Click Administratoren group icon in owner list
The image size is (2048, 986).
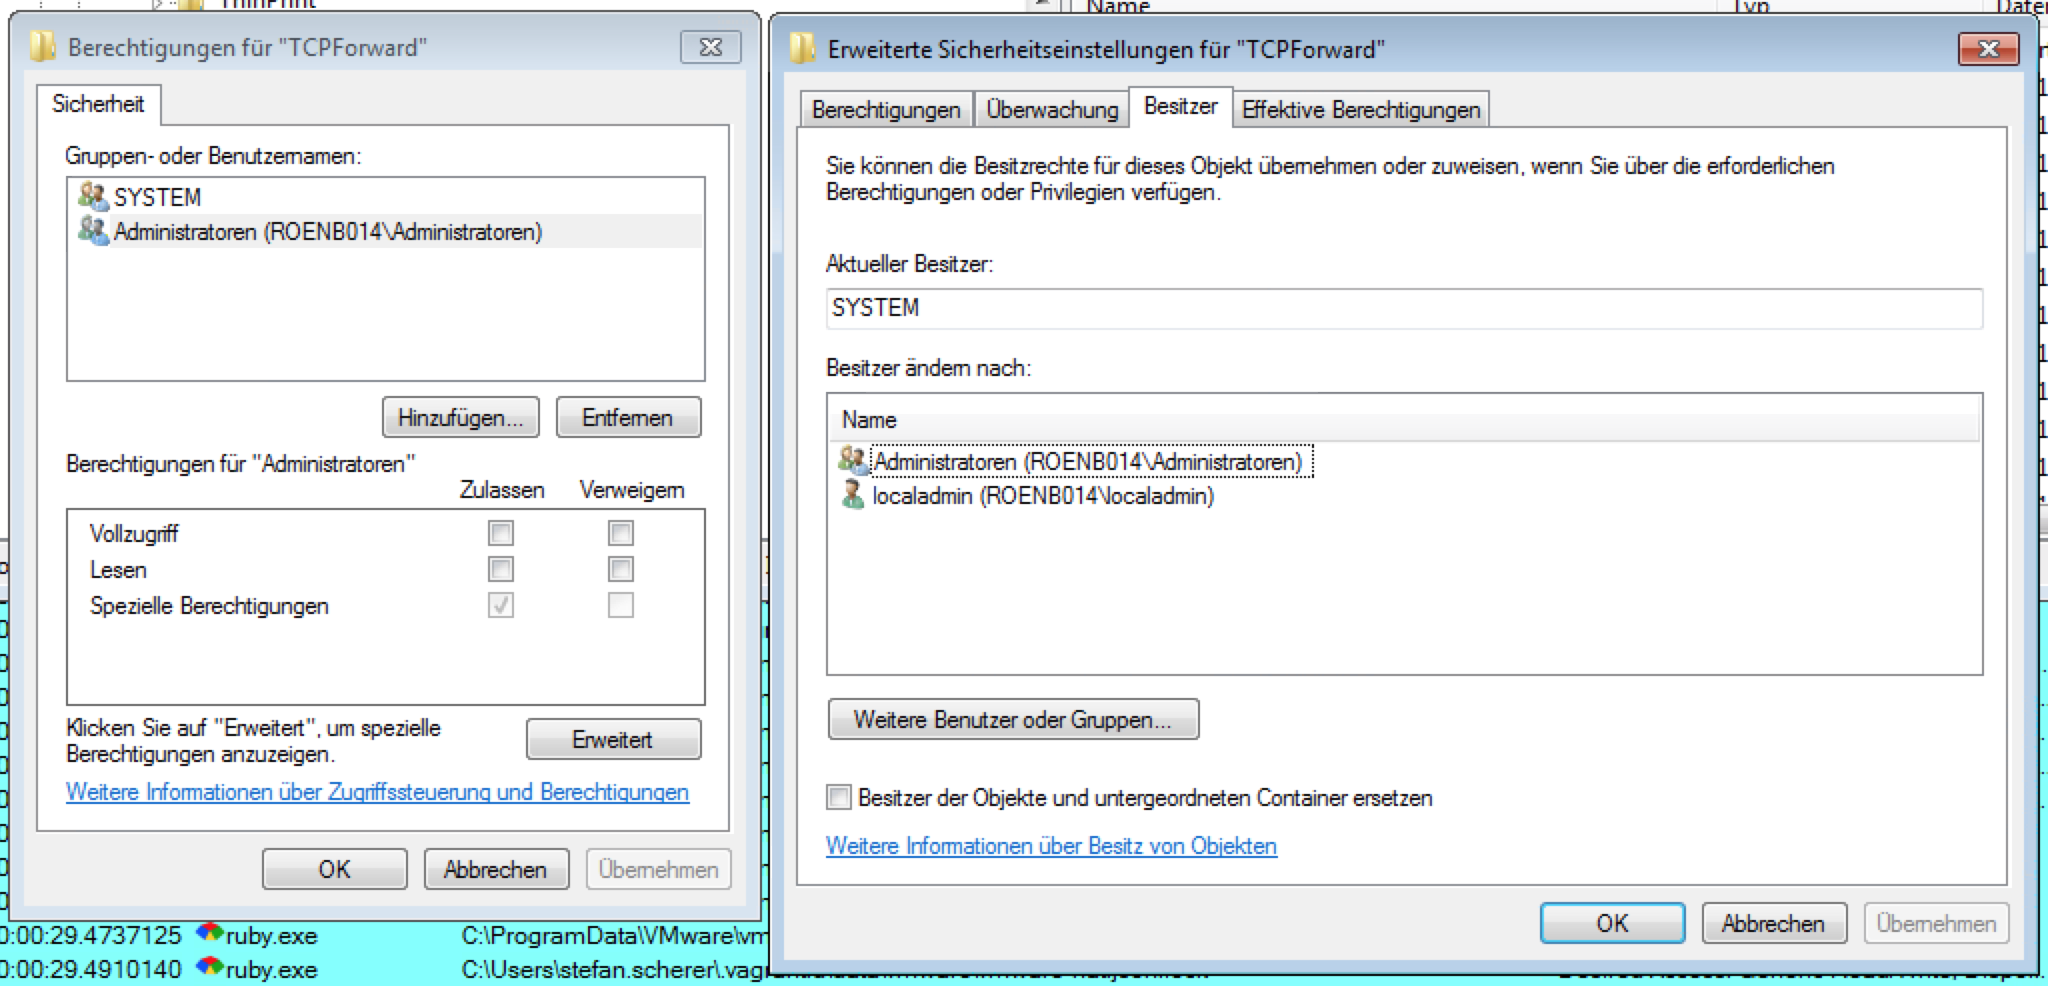click(x=853, y=461)
